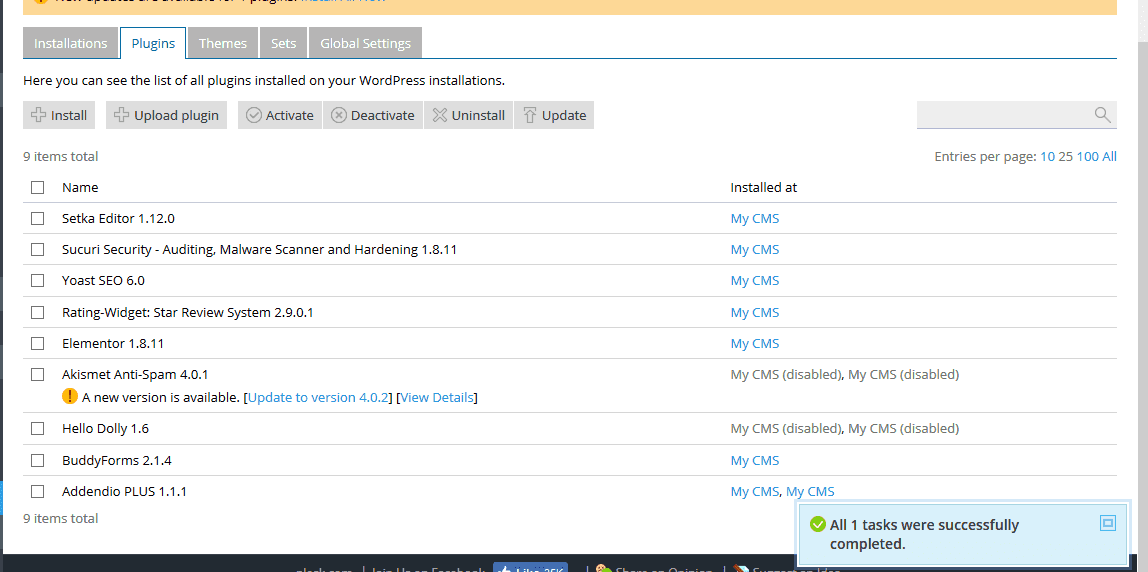Click the Deactivate button
The image size is (1148, 572).
373,115
